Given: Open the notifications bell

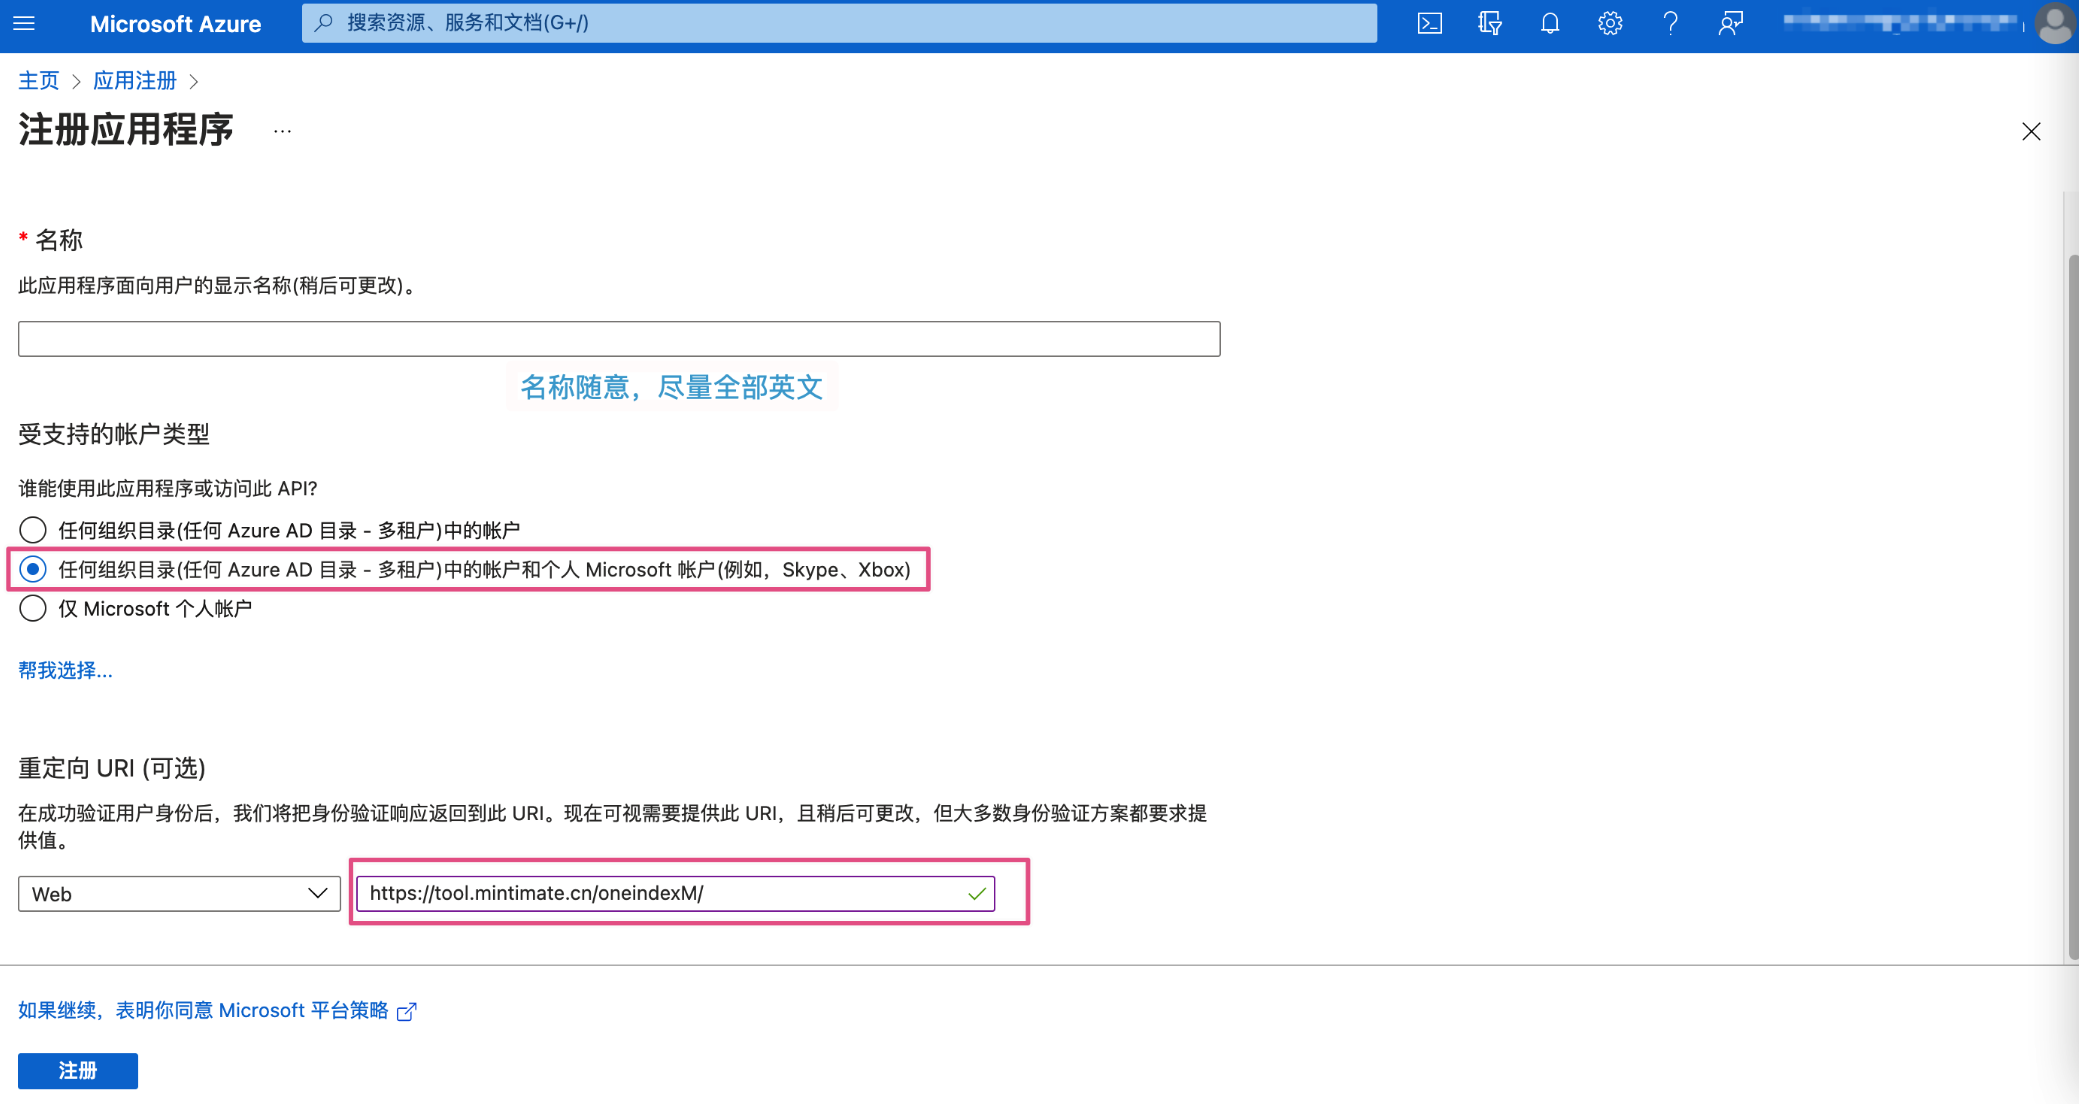Looking at the screenshot, I should pyautogui.click(x=1549, y=23).
